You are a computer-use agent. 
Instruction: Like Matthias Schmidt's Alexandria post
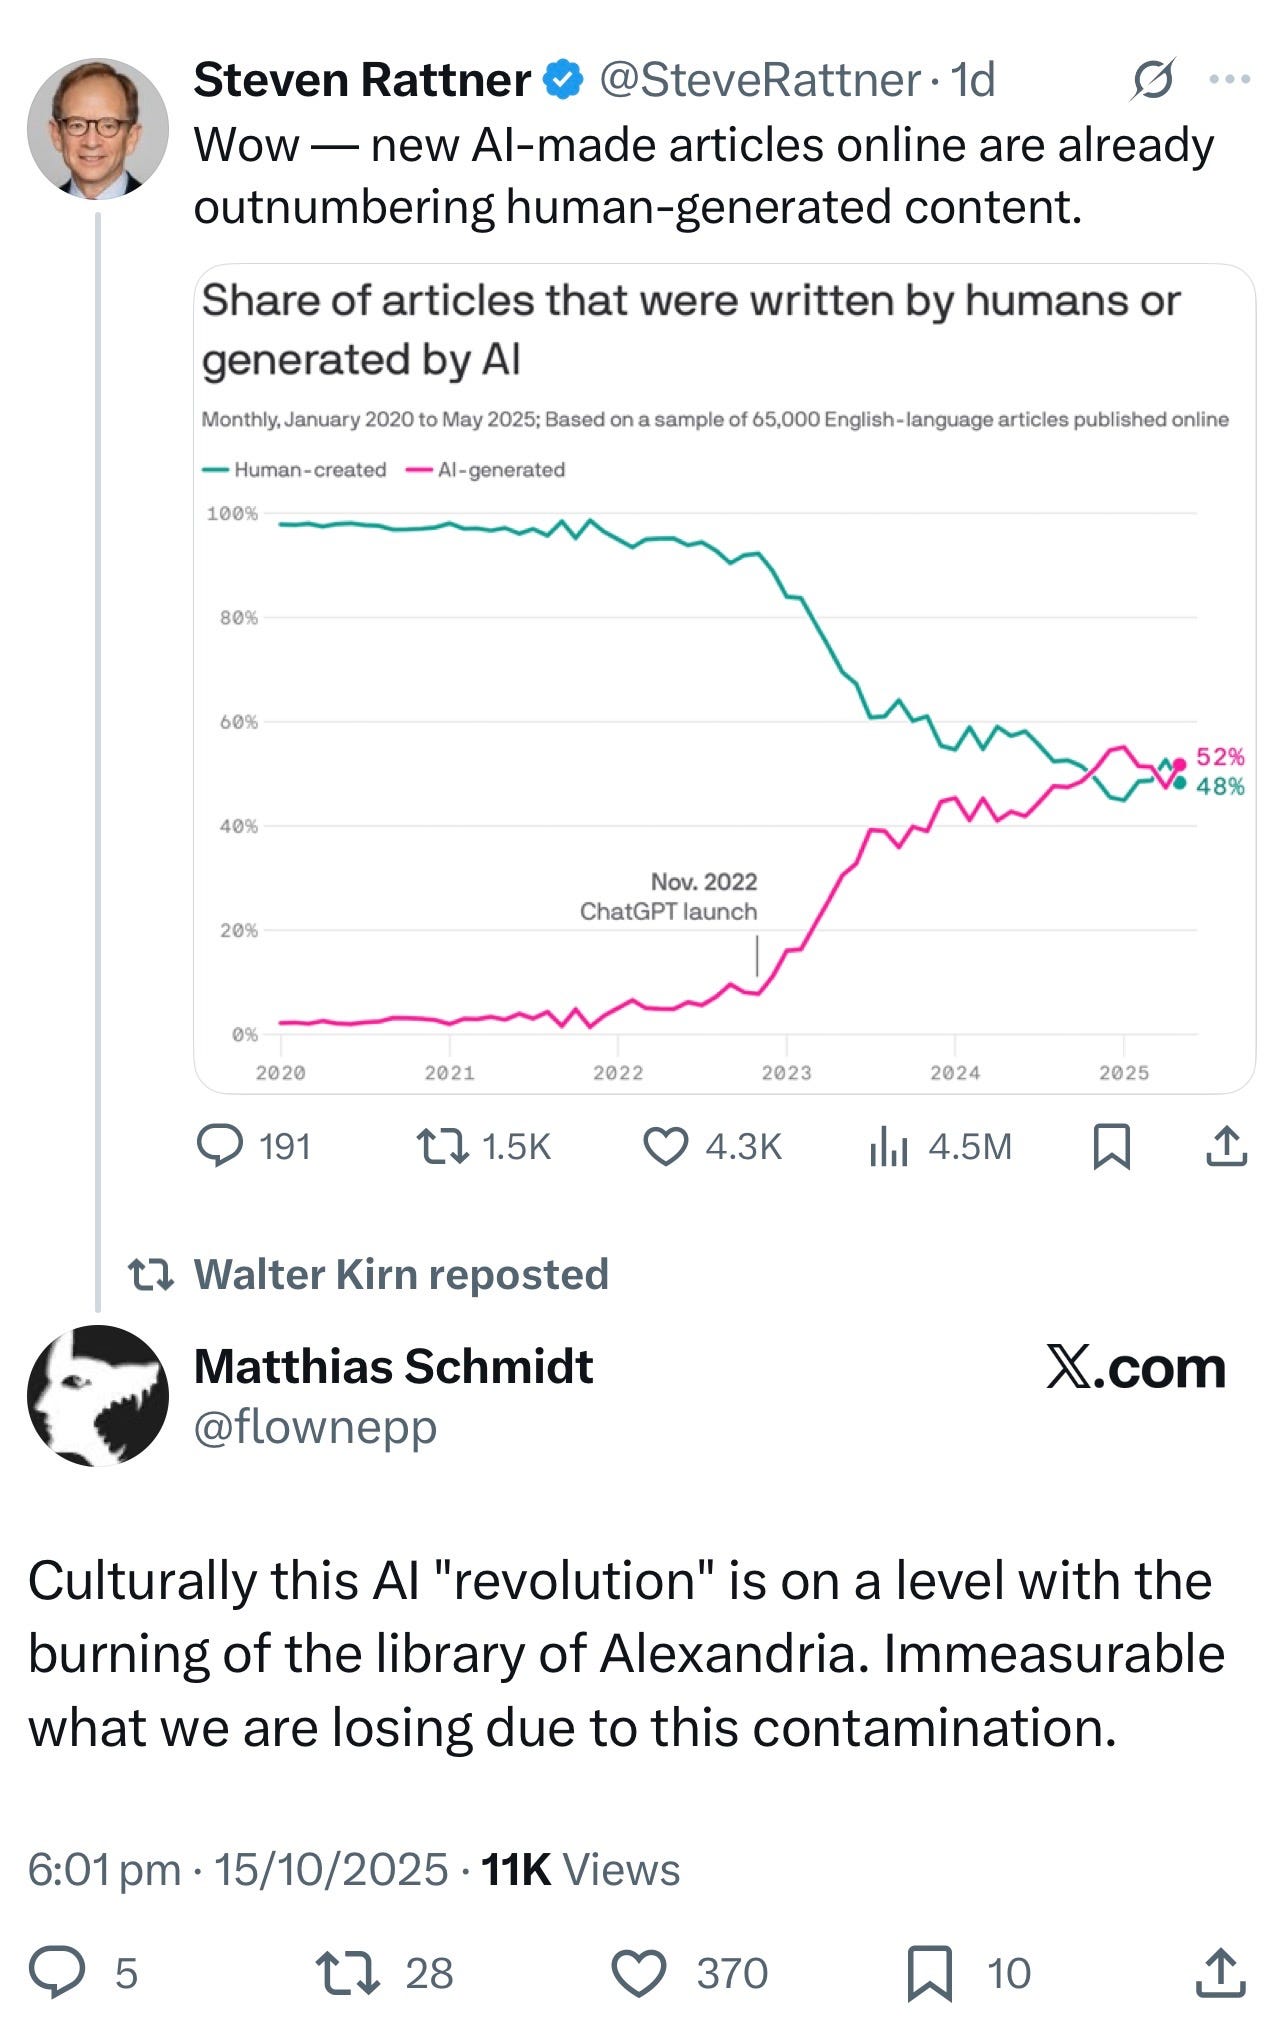(x=639, y=1972)
